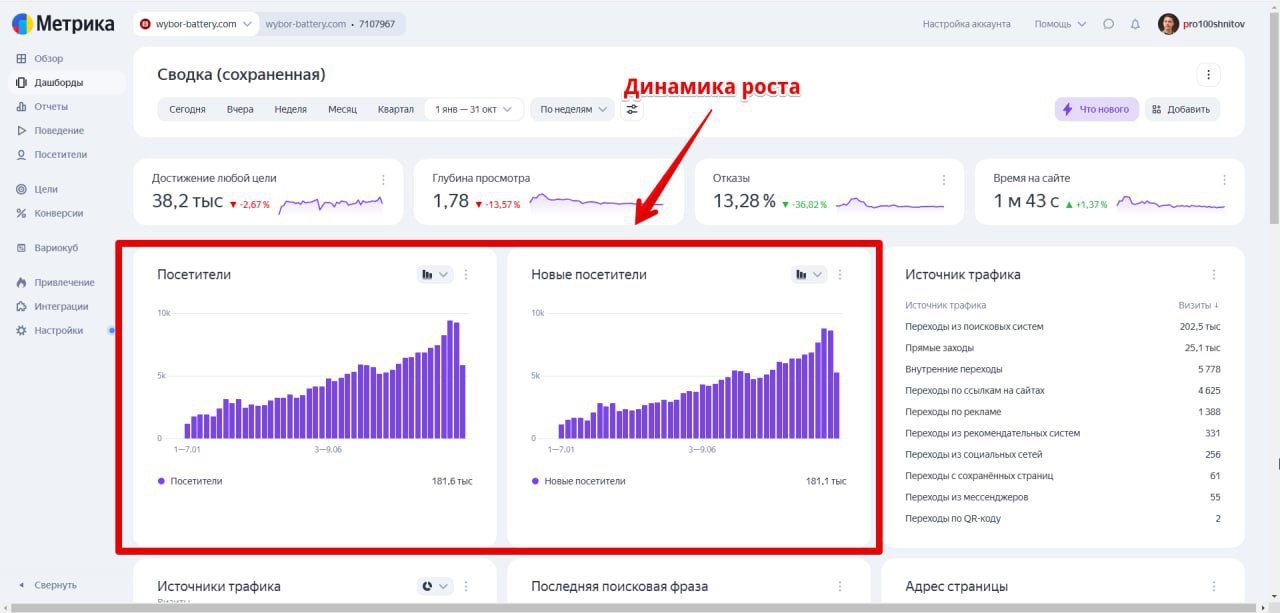The image size is (1280, 613).
Task: Open Посетители in the sidebar
Action: 60,155
